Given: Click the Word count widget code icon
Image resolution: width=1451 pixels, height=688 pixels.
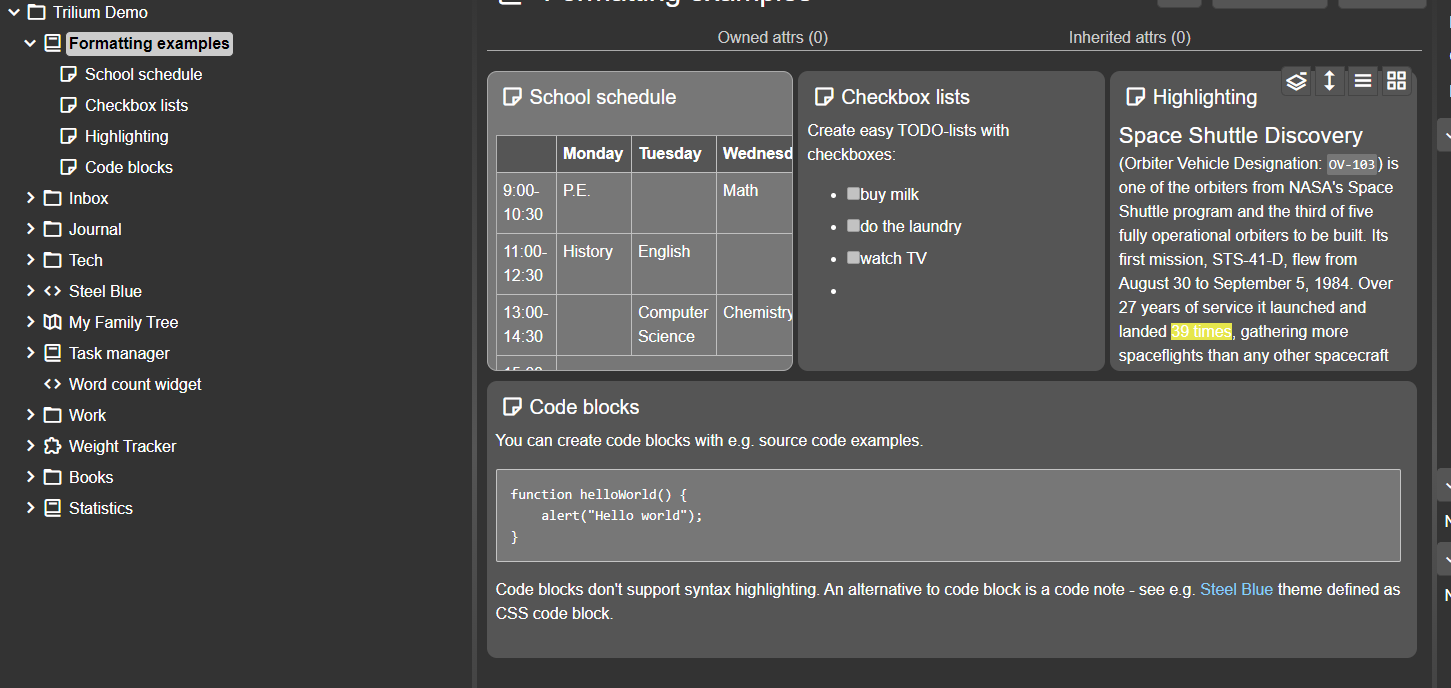Looking at the screenshot, I should [53, 384].
